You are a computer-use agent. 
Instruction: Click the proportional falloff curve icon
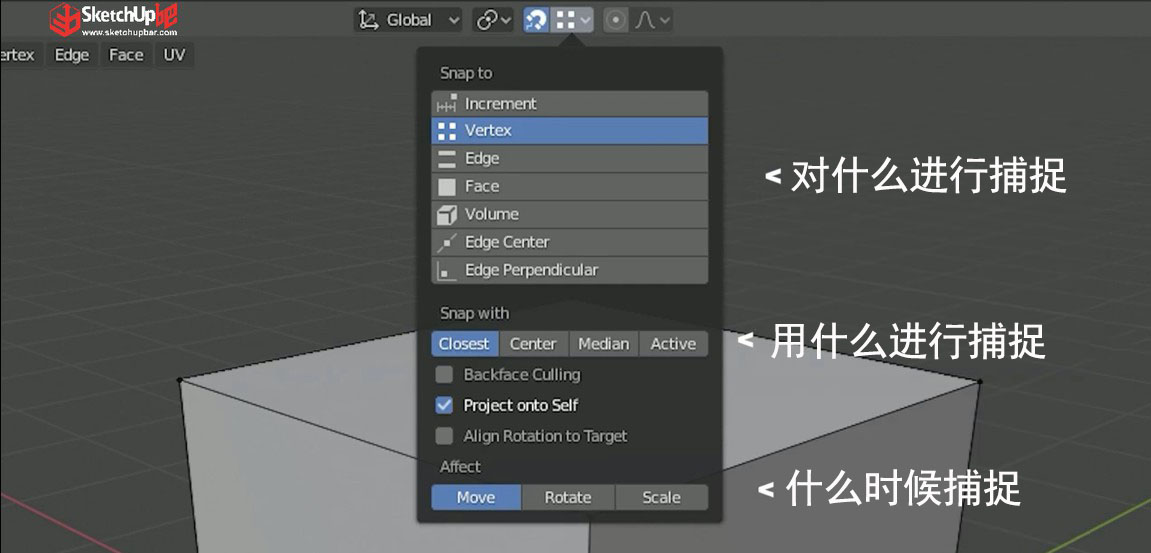click(x=645, y=20)
